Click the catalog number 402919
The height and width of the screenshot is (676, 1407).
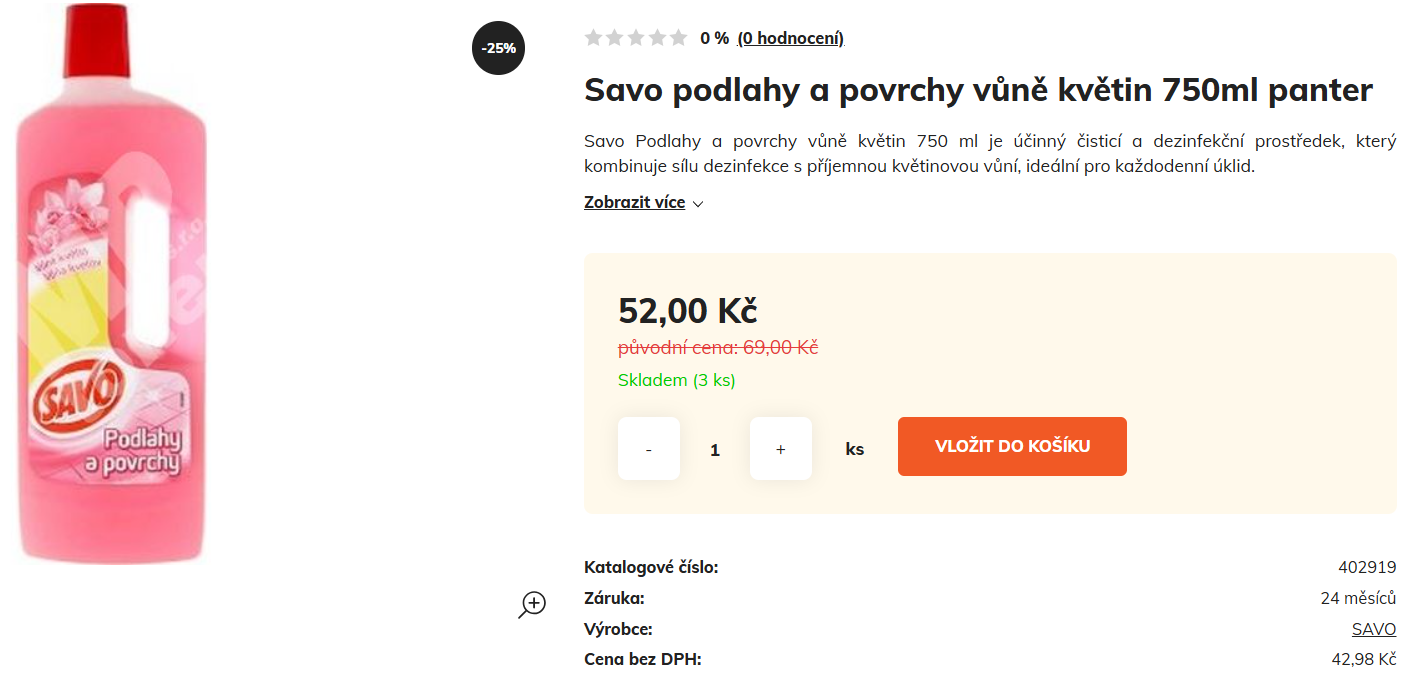pyautogui.click(x=1367, y=567)
